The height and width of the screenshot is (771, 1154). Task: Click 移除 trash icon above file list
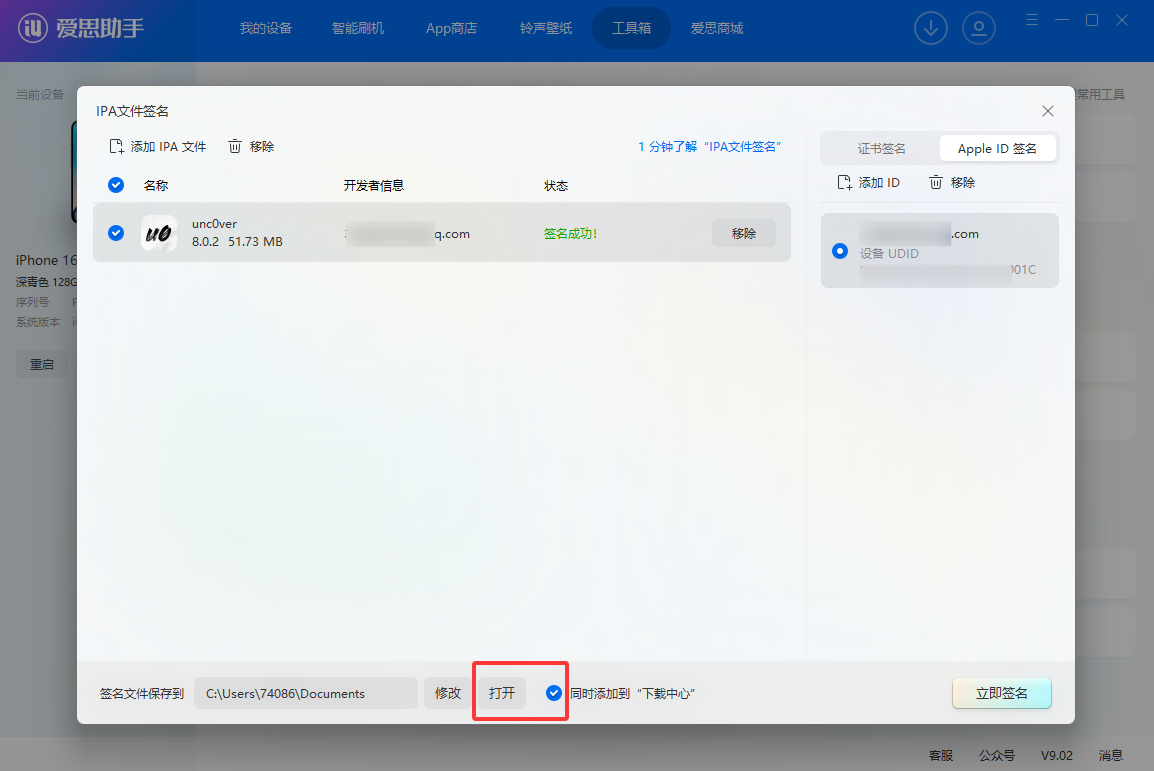[251, 147]
